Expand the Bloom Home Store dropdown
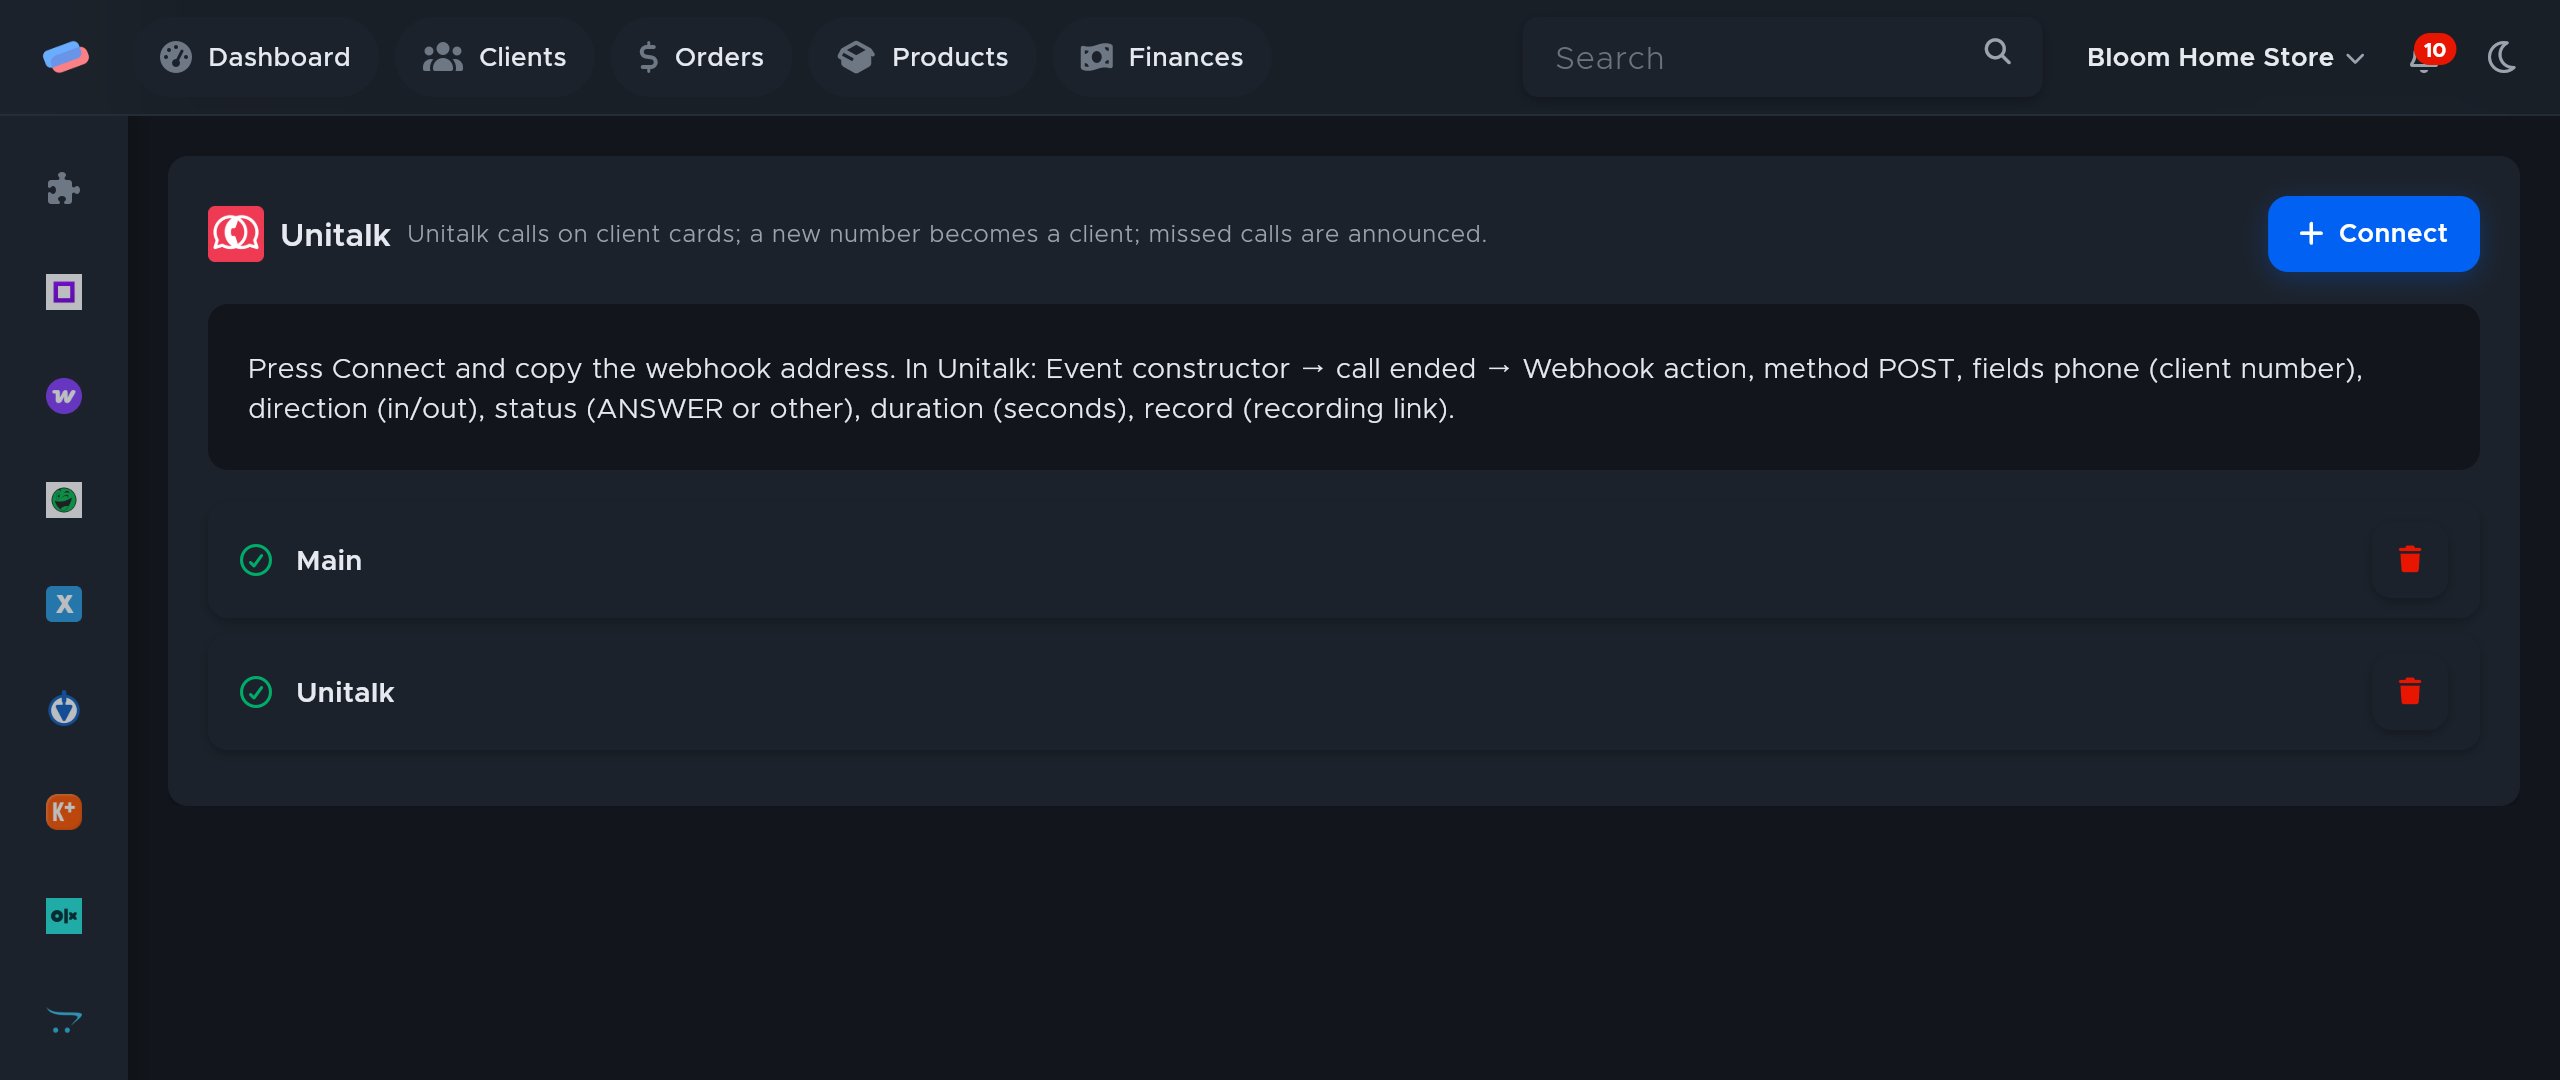Screen dimensions: 2560x1080 point(2225,57)
